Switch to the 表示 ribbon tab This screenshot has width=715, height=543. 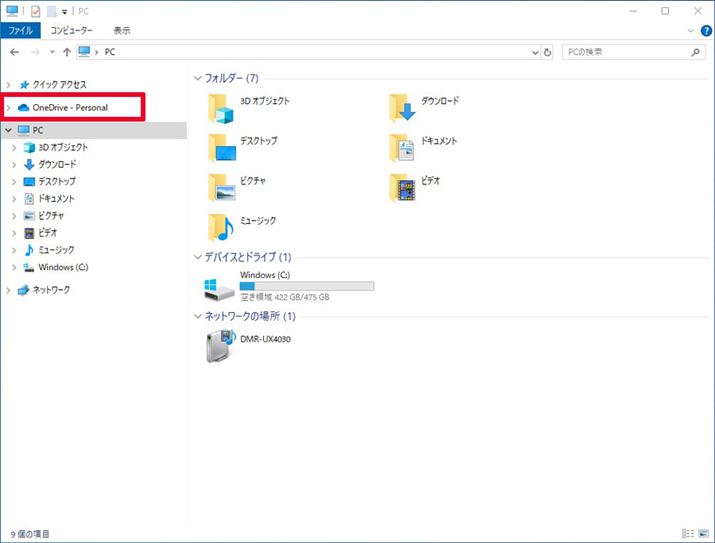click(122, 30)
